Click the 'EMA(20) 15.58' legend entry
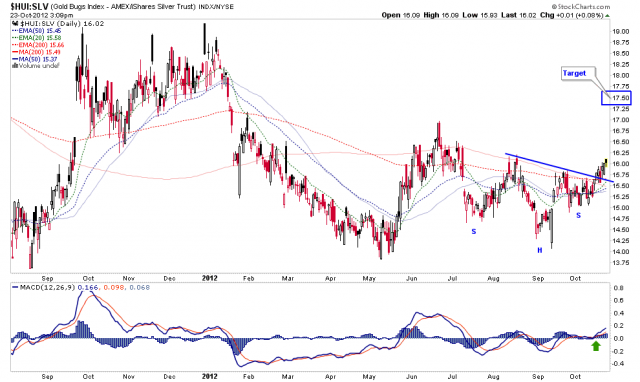The image size is (640, 382). (37, 38)
